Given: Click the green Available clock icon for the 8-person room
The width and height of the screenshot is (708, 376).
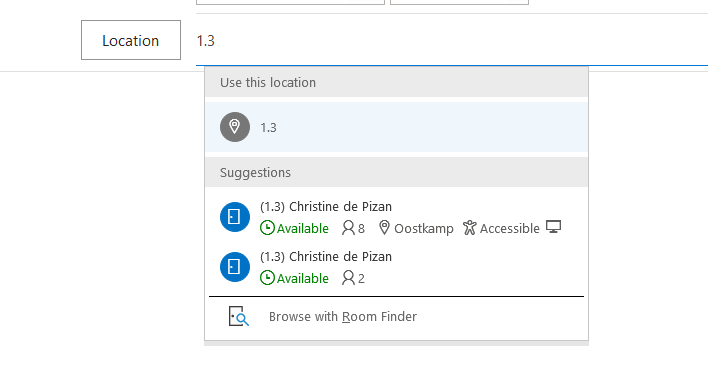Looking at the screenshot, I should tap(267, 228).
